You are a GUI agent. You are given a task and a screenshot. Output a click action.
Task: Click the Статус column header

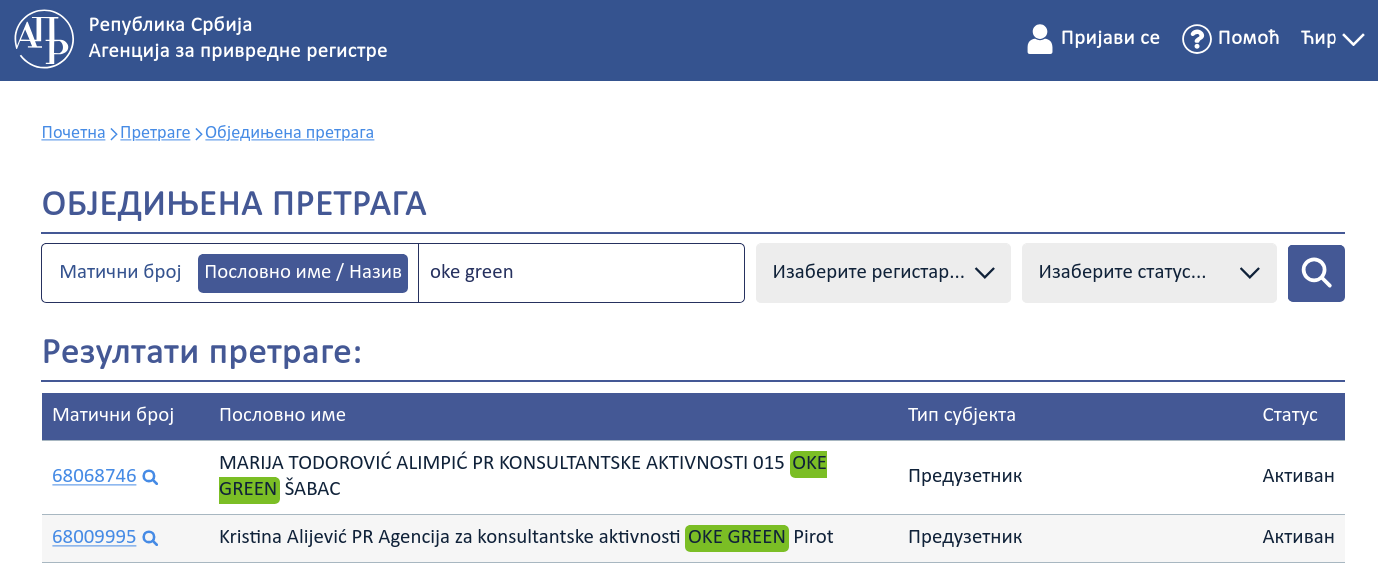click(x=1290, y=415)
